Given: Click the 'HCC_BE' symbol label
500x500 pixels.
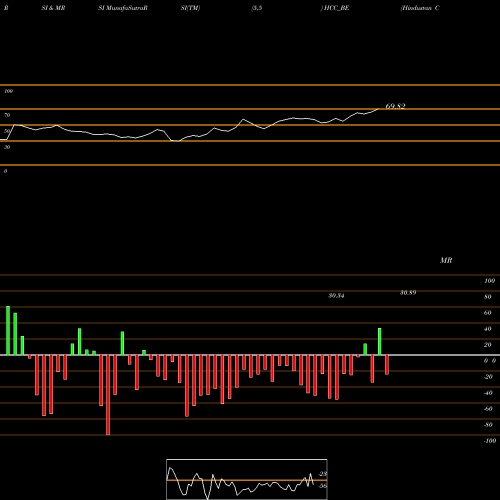Looking at the screenshot, I should (x=336, y=8).
